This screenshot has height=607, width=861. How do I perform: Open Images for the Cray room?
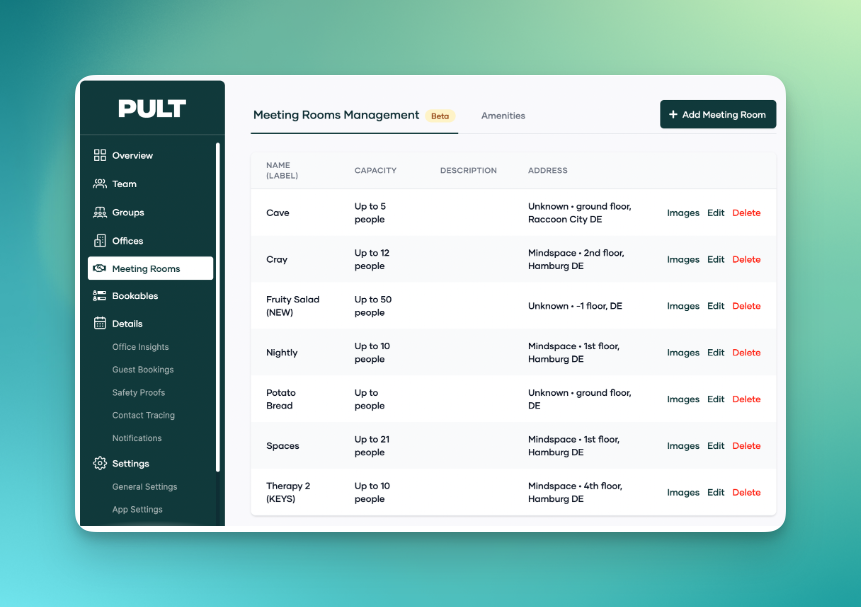click(x=683, y=260)
